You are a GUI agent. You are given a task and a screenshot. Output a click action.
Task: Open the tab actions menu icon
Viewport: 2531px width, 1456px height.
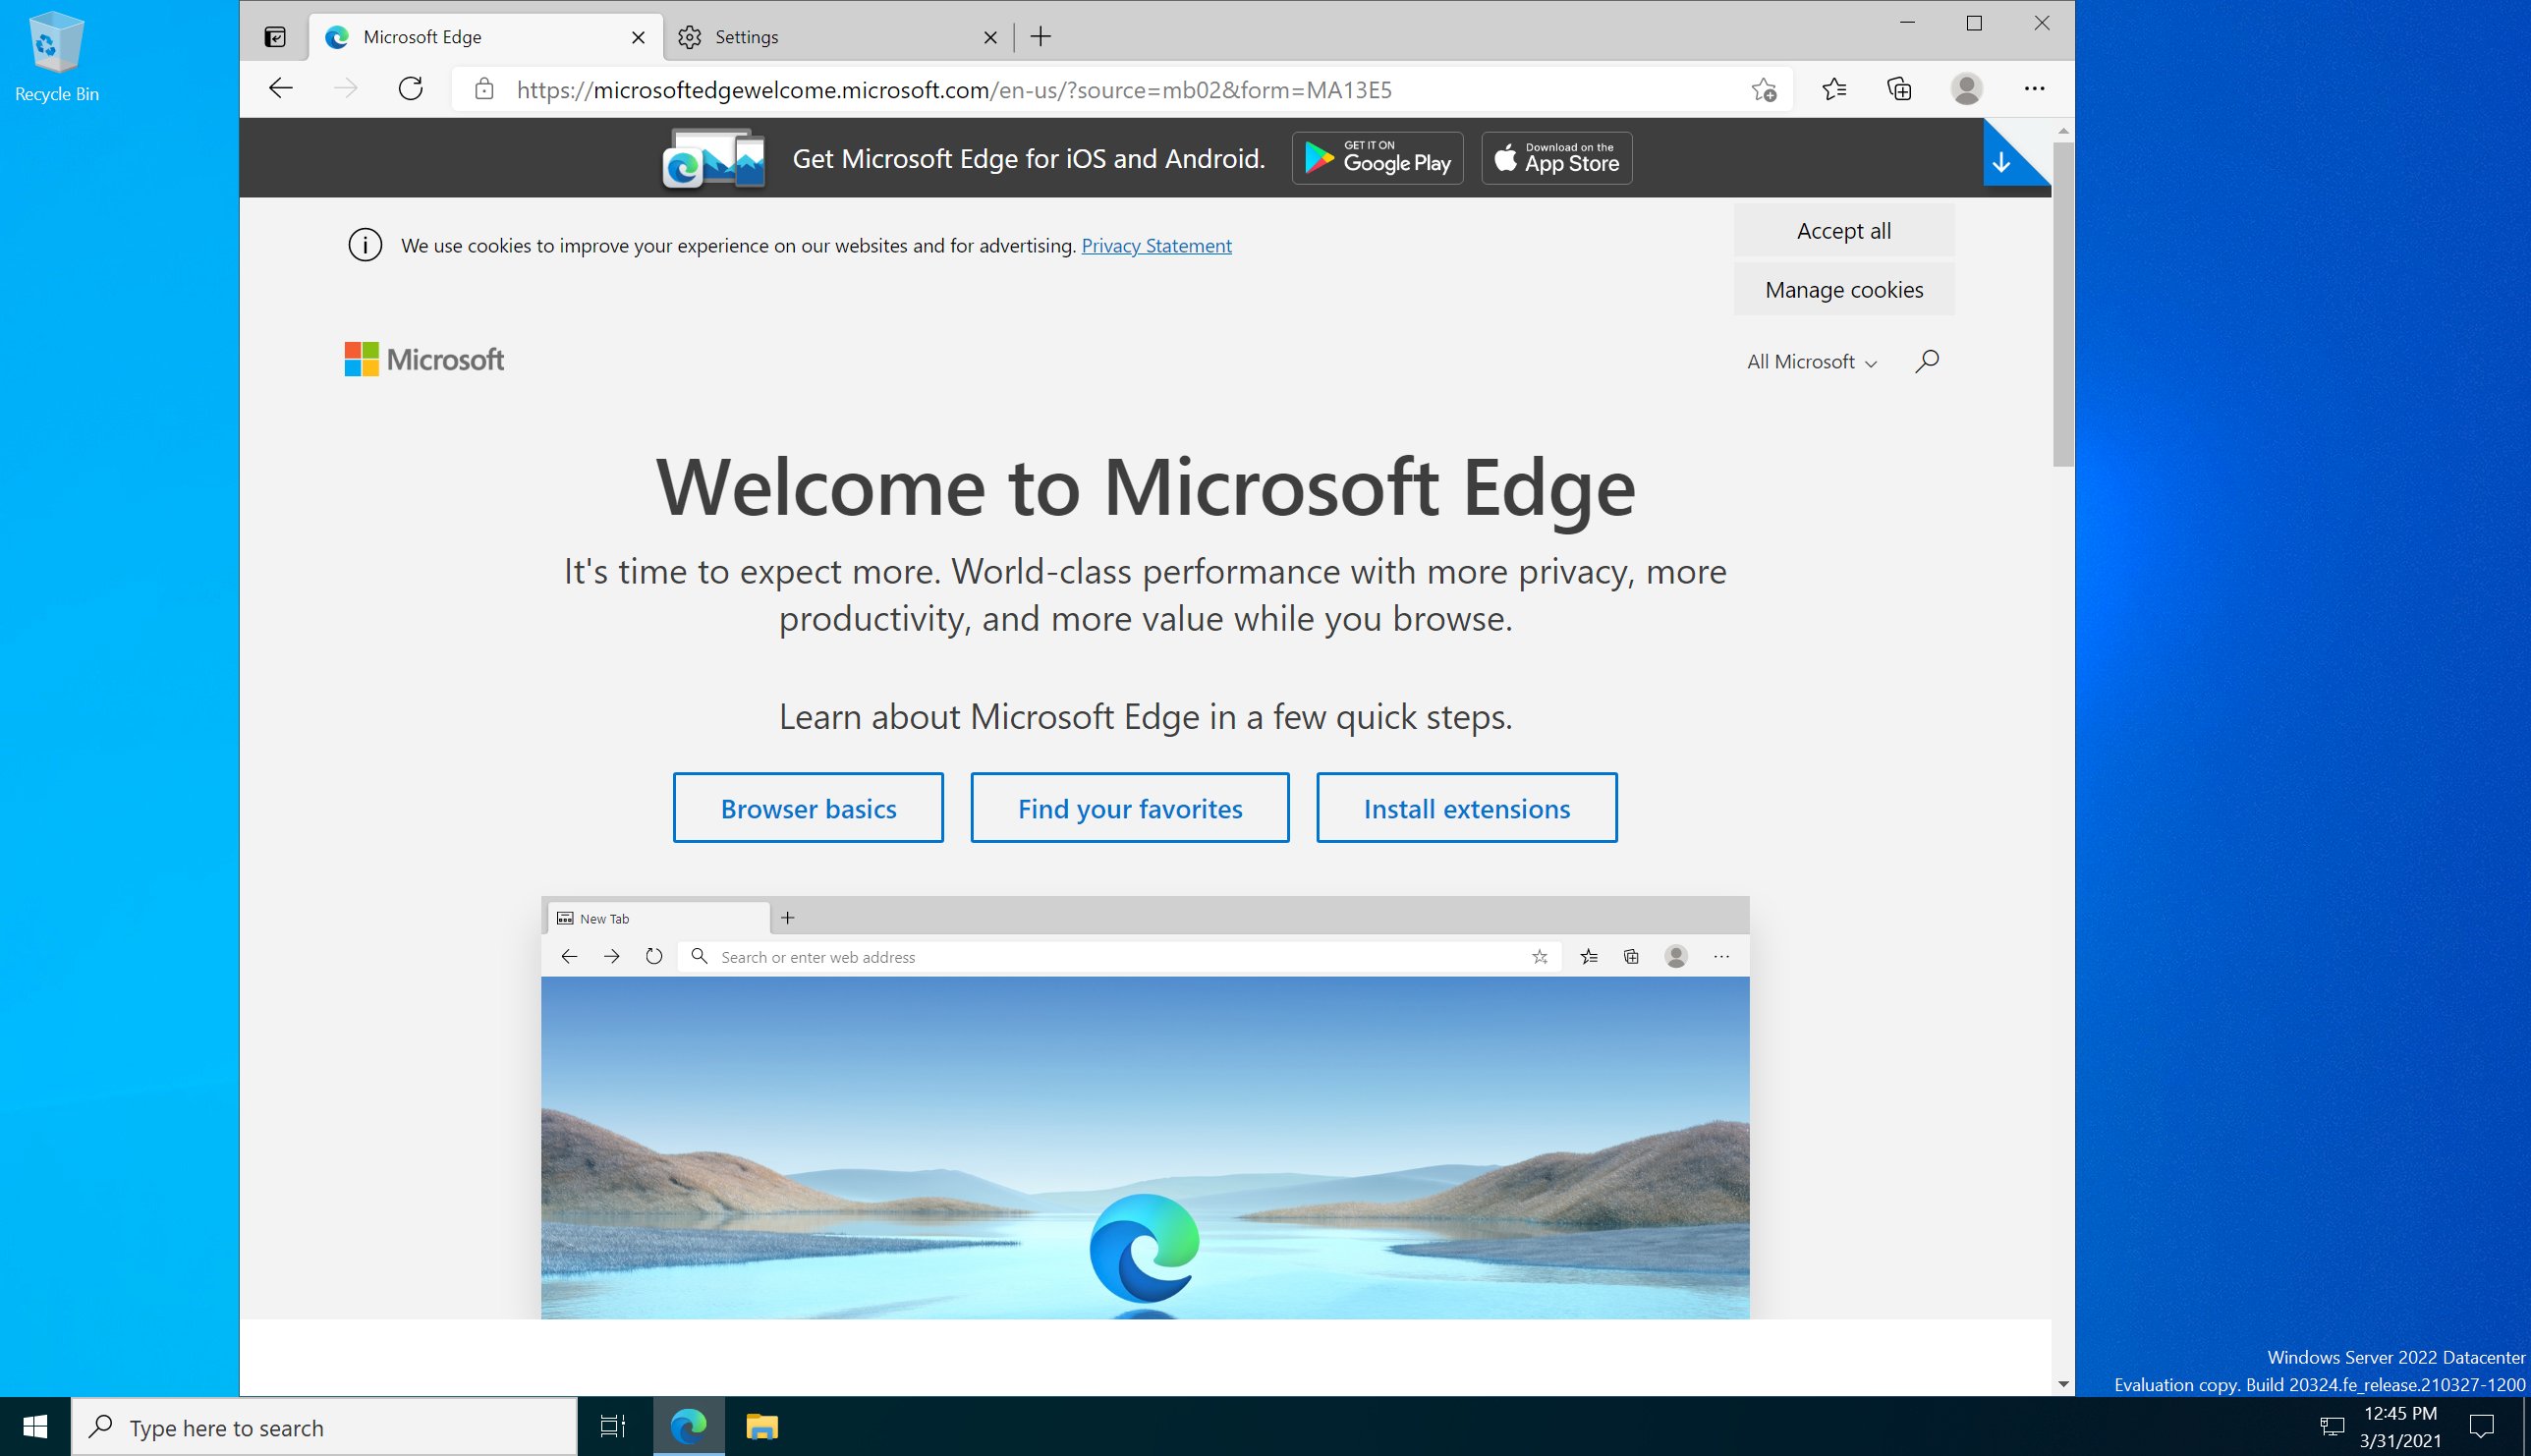click(275, 37)
